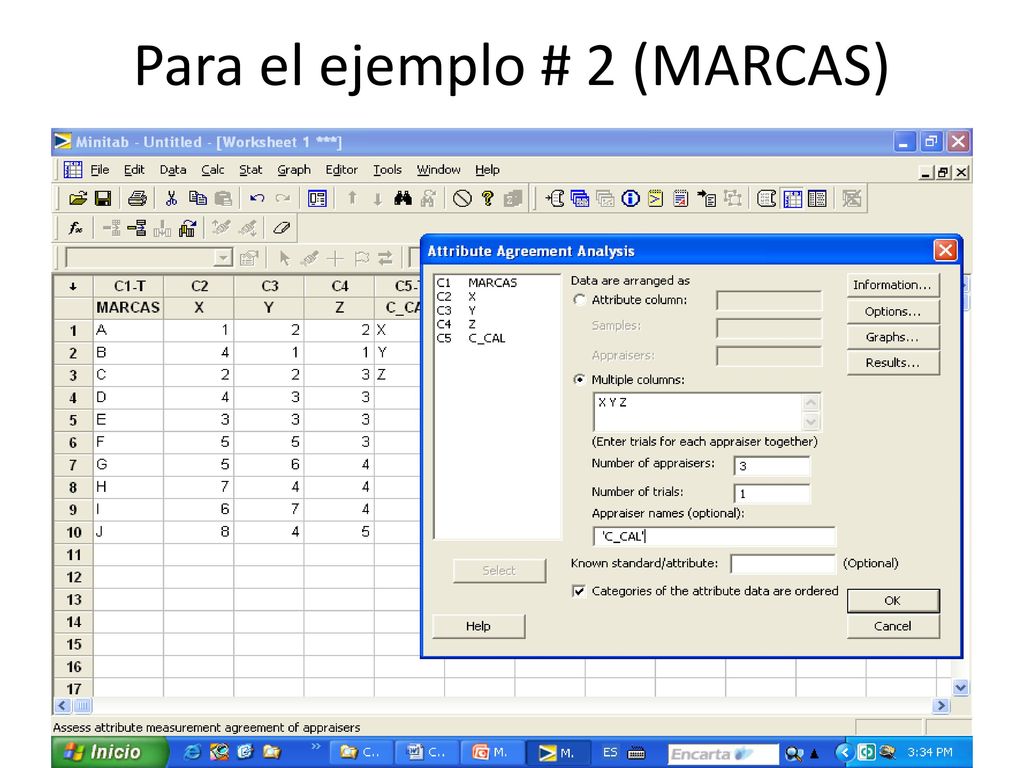The width and height of the screenshot is (1024, 768).
Task: Click the worksheet vertical scrollbar down arrow
Action: 960,687
